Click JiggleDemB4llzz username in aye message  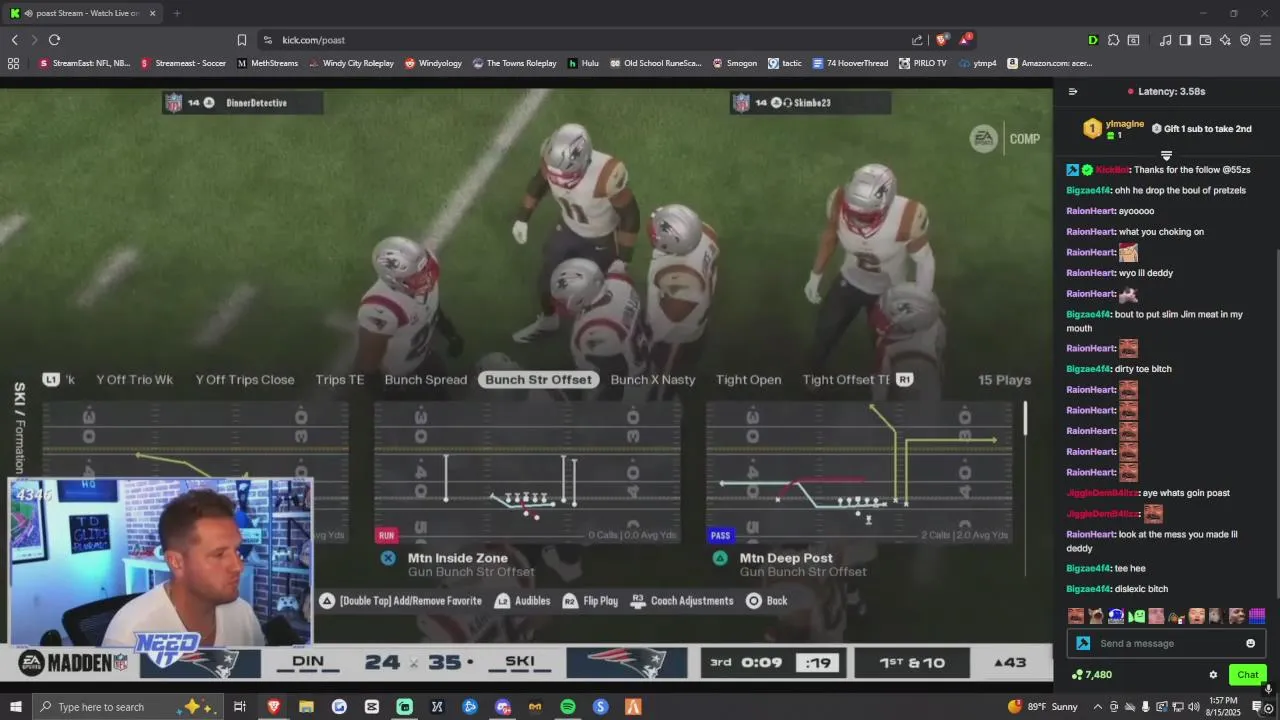1102,493
